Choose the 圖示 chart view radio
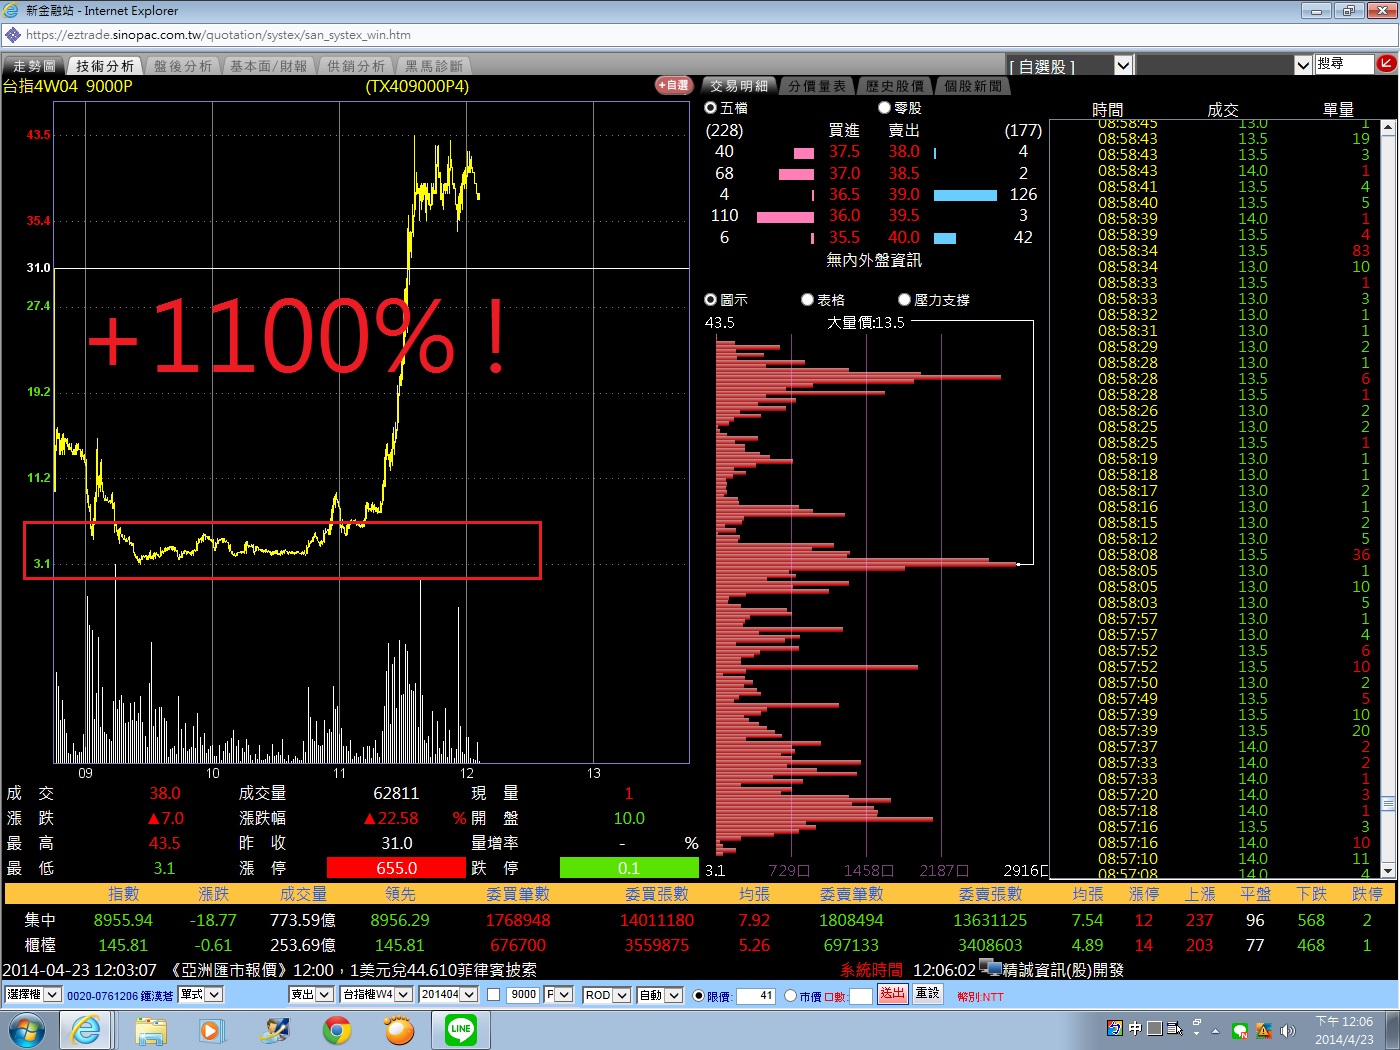This screenshot has width=1400, height=1050. 711,300
